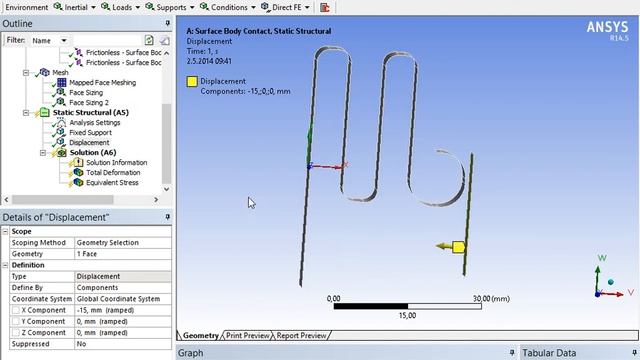The image size is (640, 360).
Task: Click the red icon after Direct FE
Action: pos(325,7)
